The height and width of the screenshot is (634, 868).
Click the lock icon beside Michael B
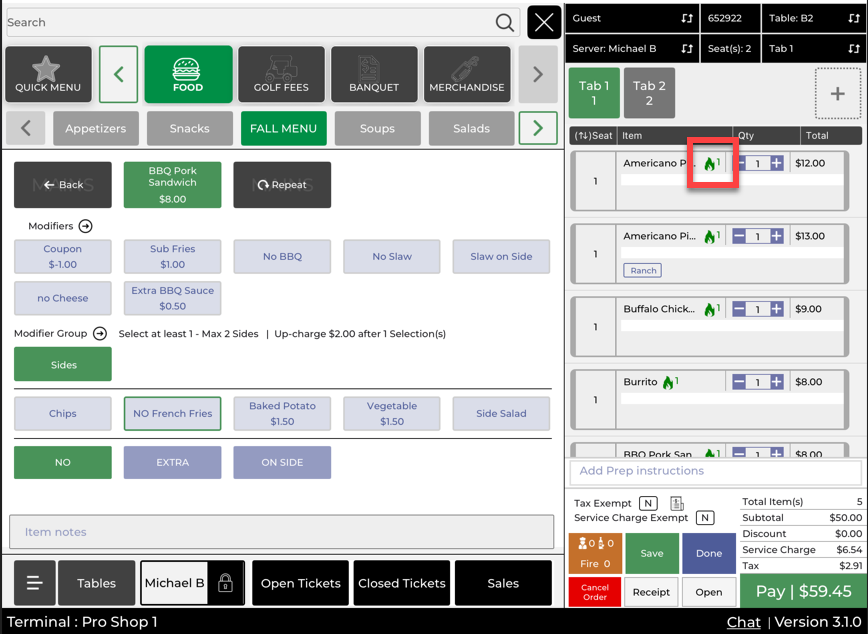click(x=225, y=583)
